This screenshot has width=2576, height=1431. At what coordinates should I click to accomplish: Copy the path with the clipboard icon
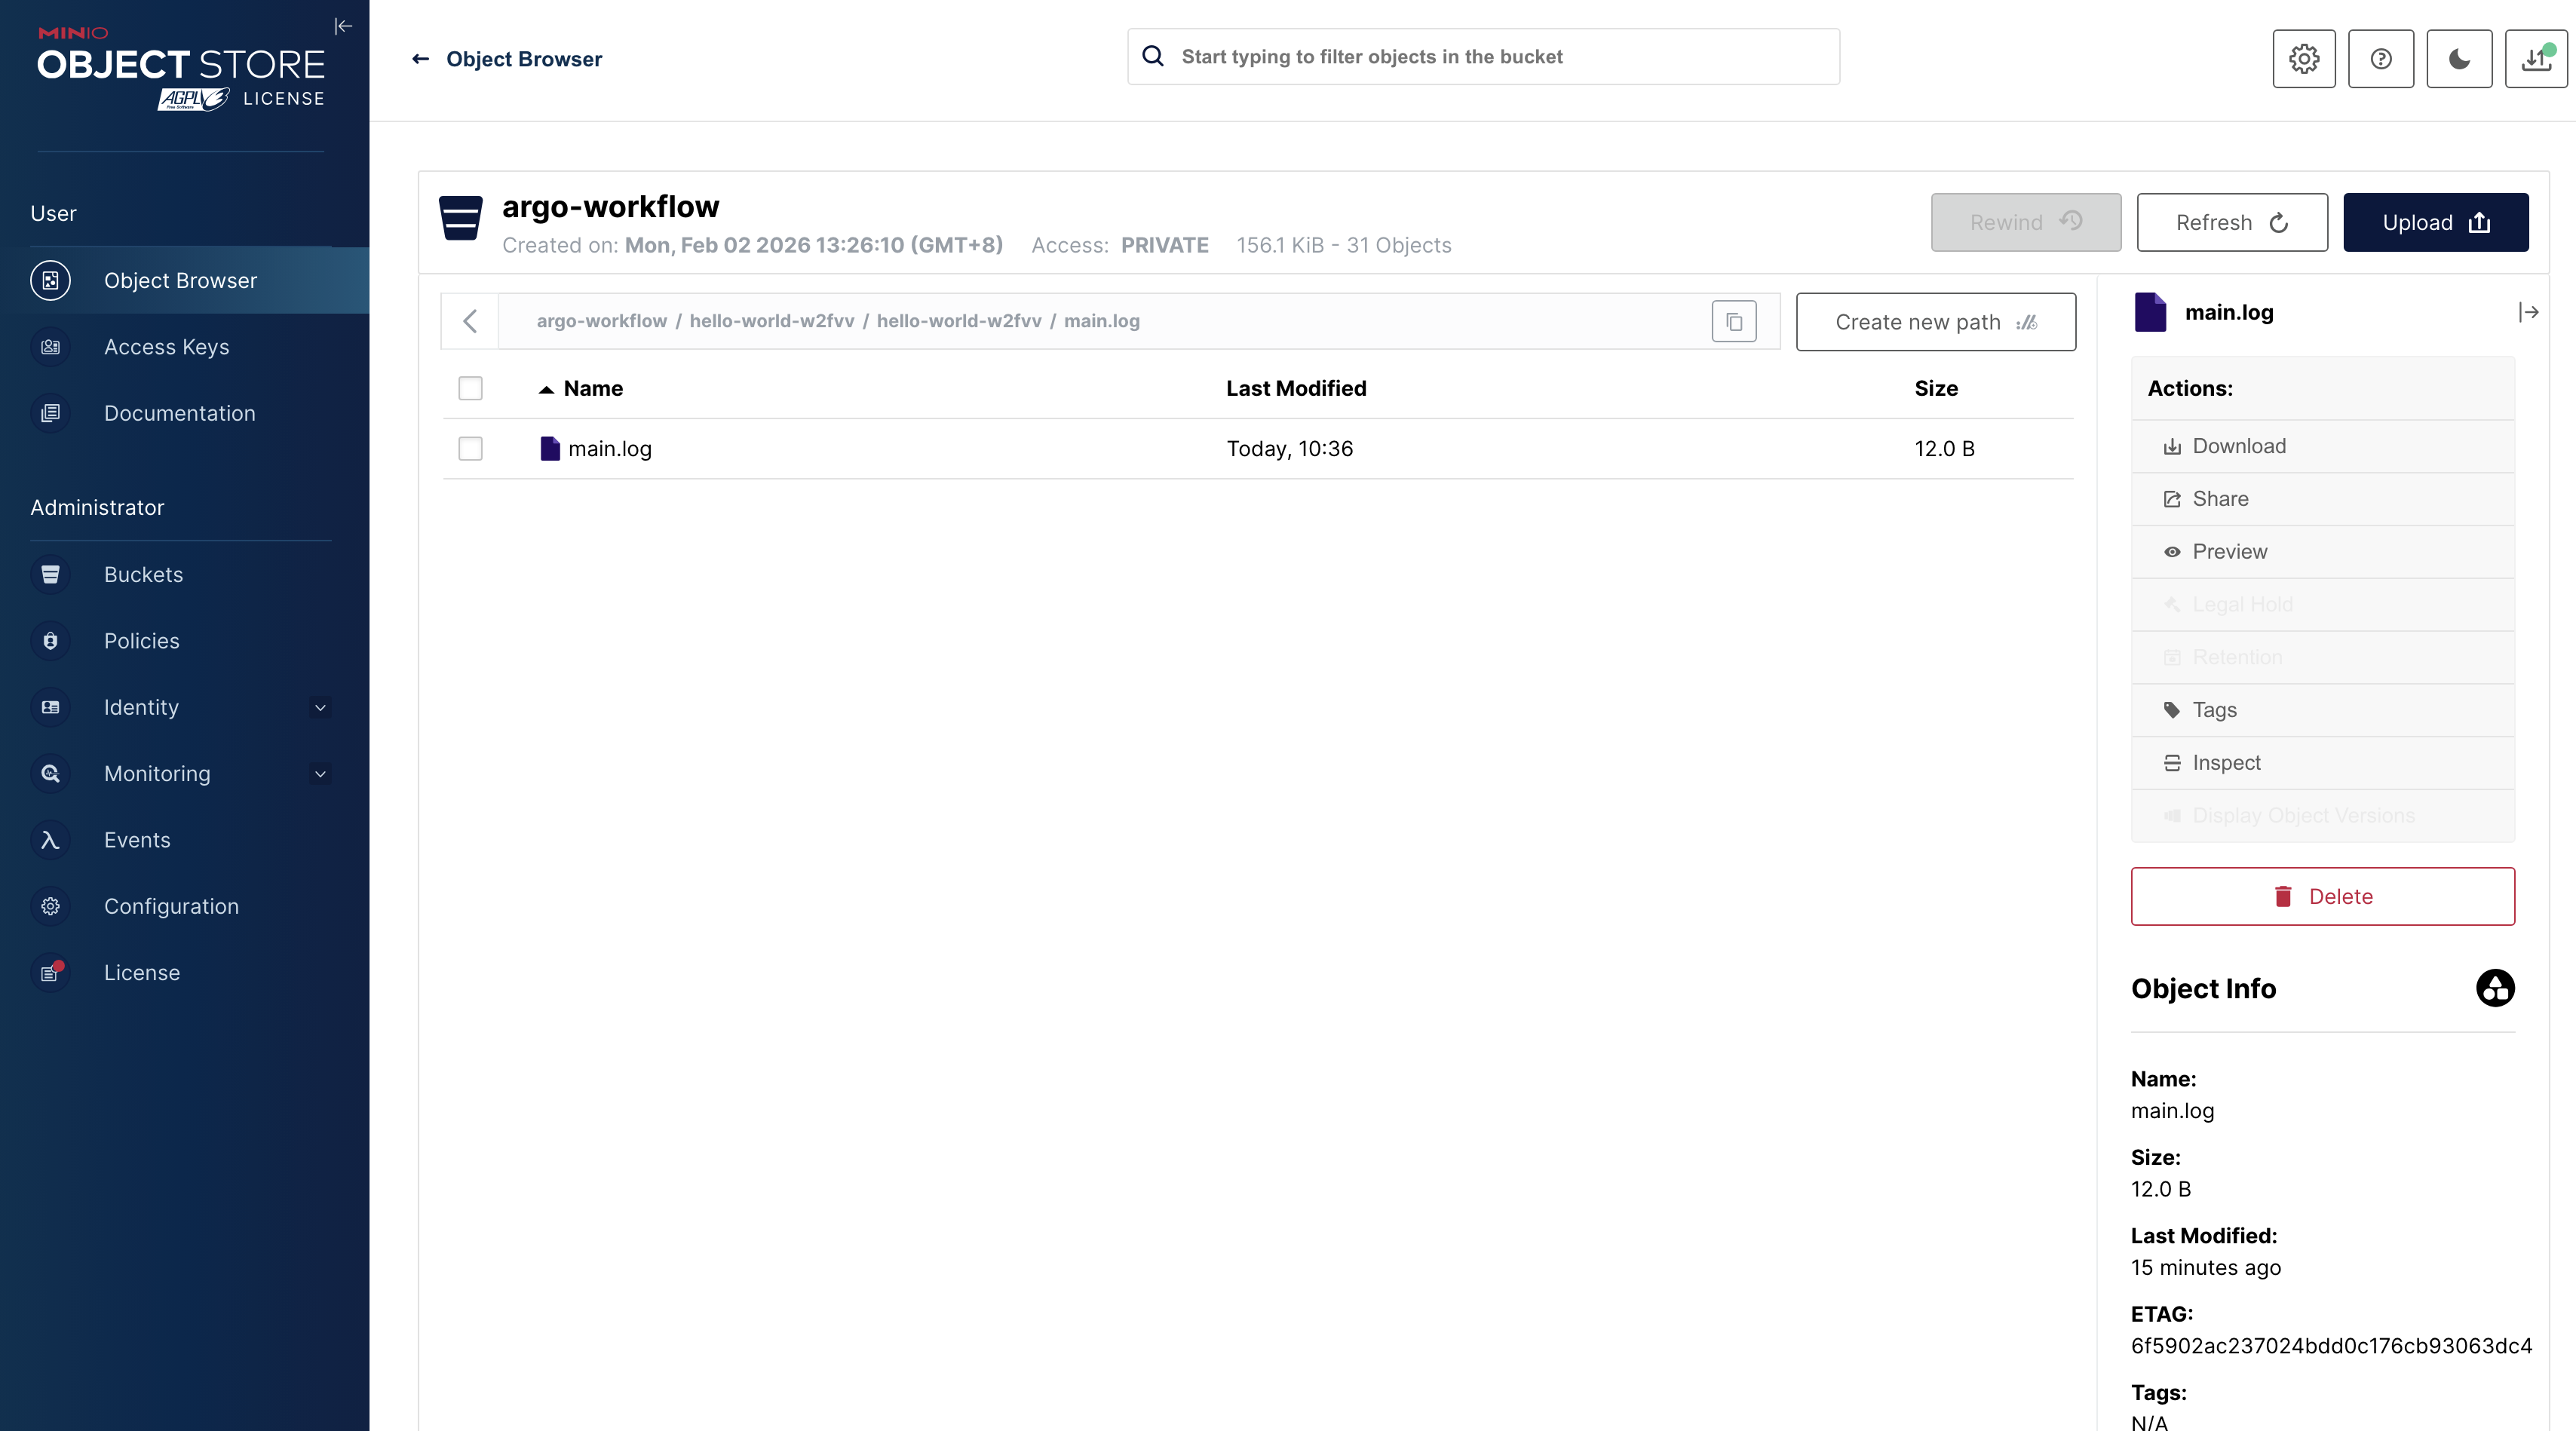click(1733, 322)
